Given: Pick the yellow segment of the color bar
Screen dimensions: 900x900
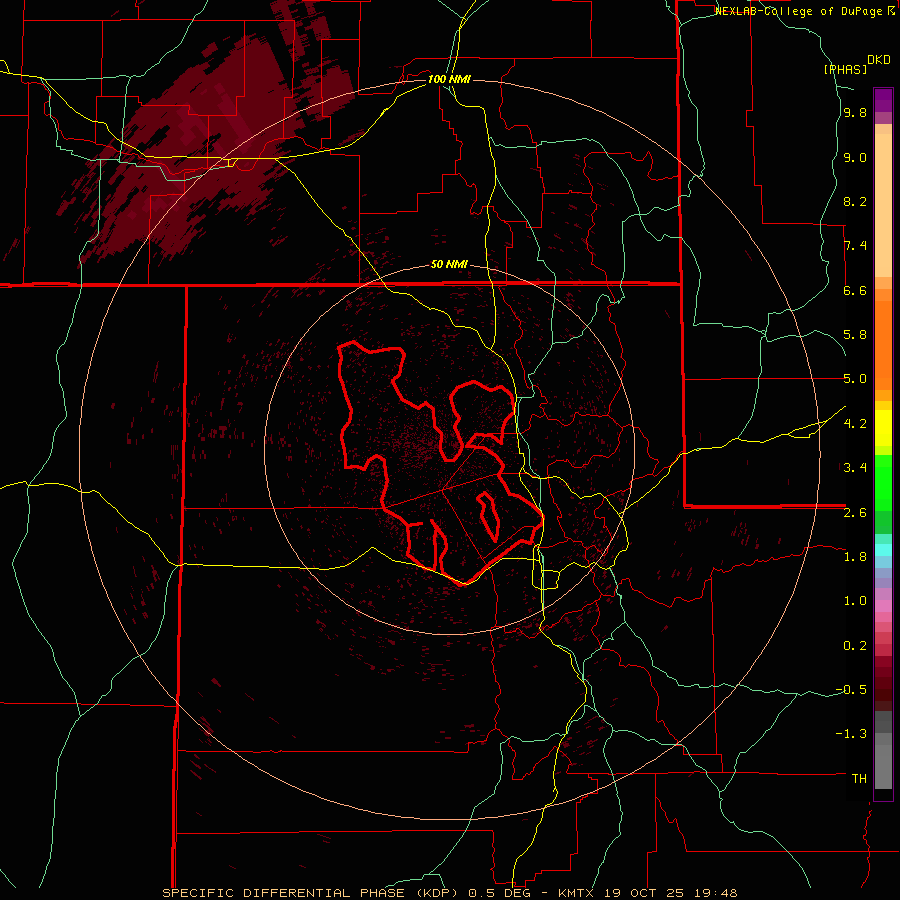Looking at the screenshot, I should (x=883, y=428).
